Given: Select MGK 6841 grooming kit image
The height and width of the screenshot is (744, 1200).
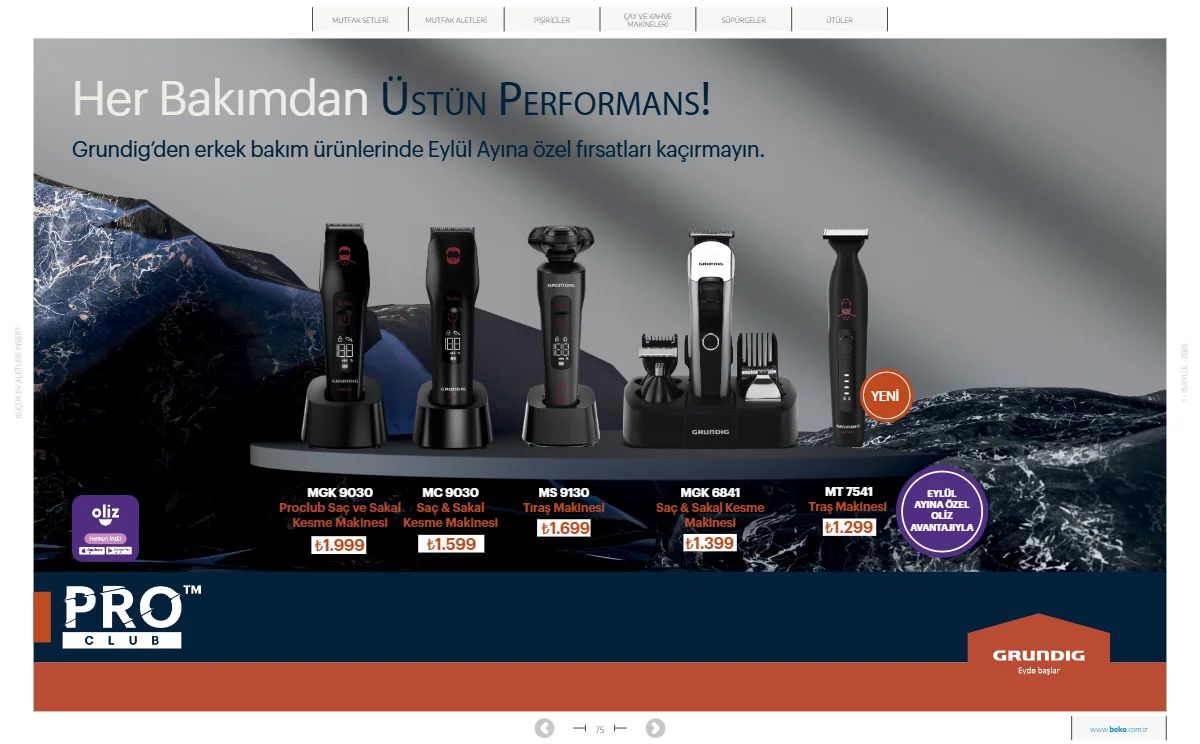Looking at the screenshot, I should point(710,339).
